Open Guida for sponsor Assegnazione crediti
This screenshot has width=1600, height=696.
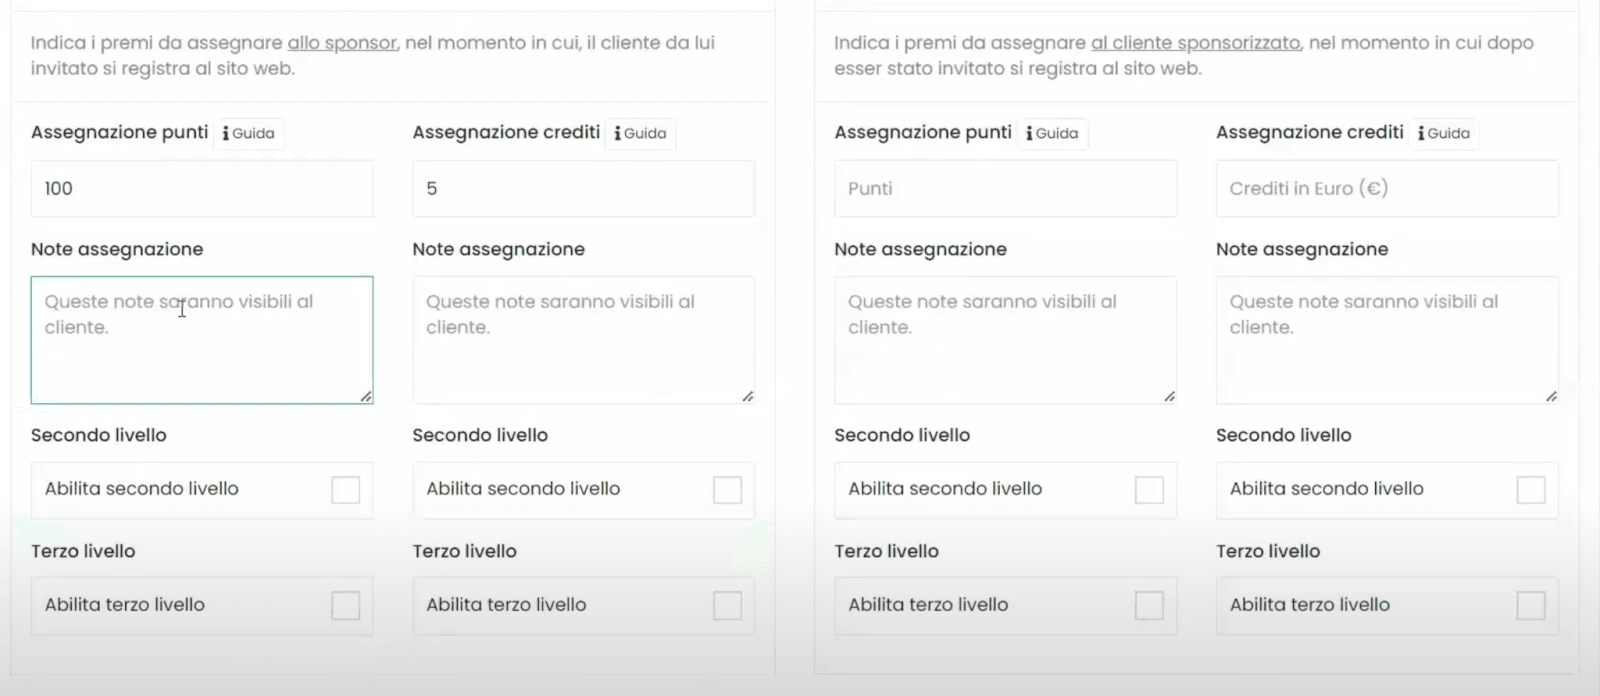click(640, 134)
